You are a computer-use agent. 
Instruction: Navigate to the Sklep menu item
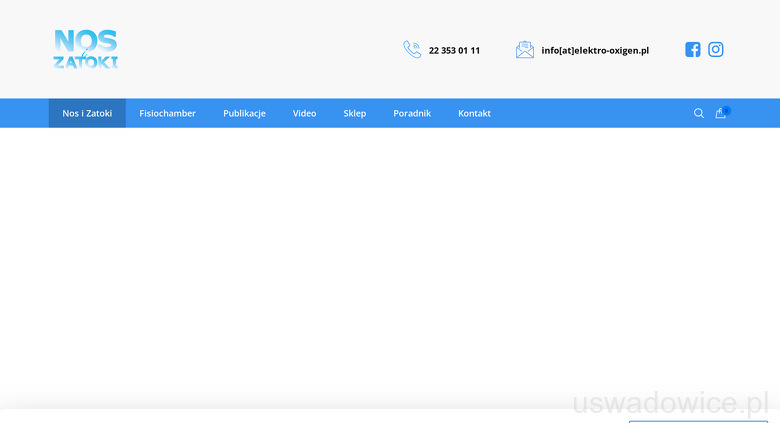[355, 113]
